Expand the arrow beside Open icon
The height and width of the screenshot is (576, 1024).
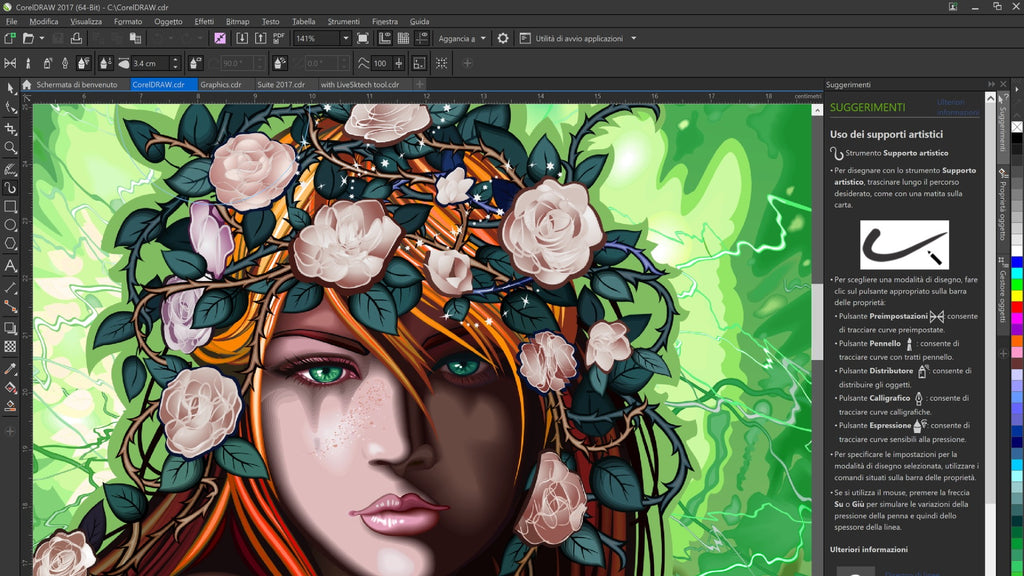coord(42,39)
